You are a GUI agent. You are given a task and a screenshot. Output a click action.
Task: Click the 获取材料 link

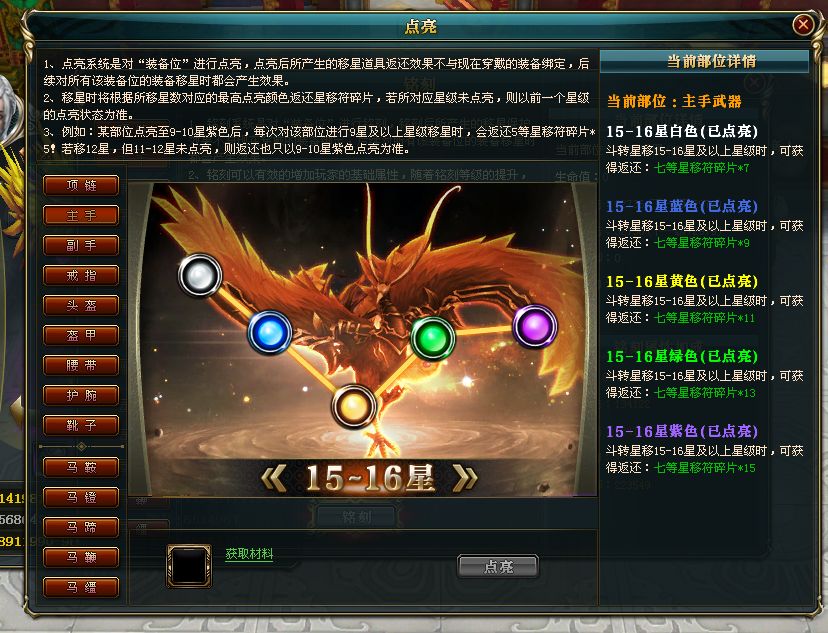click(x=249, y=554)
